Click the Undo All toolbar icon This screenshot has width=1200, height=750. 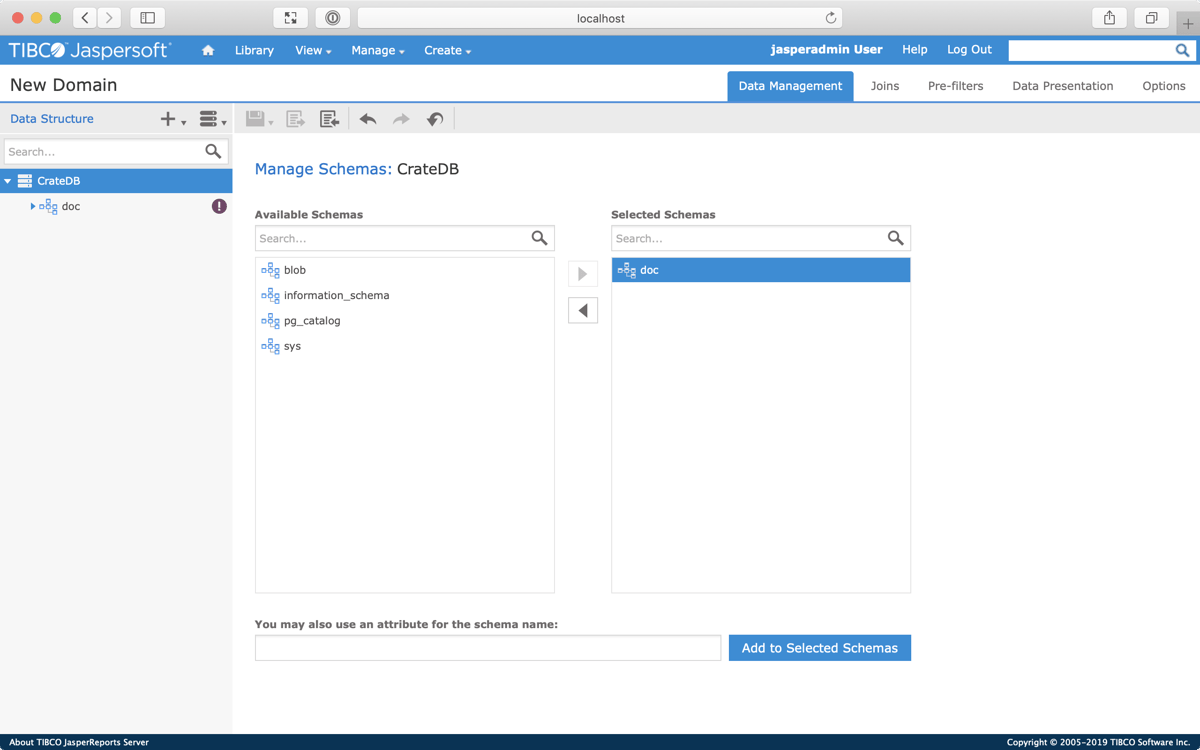click(x=434, y=119)
